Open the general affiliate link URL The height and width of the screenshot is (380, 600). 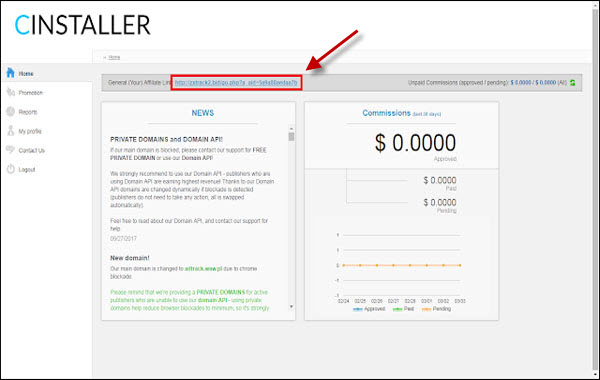(236, 83)
